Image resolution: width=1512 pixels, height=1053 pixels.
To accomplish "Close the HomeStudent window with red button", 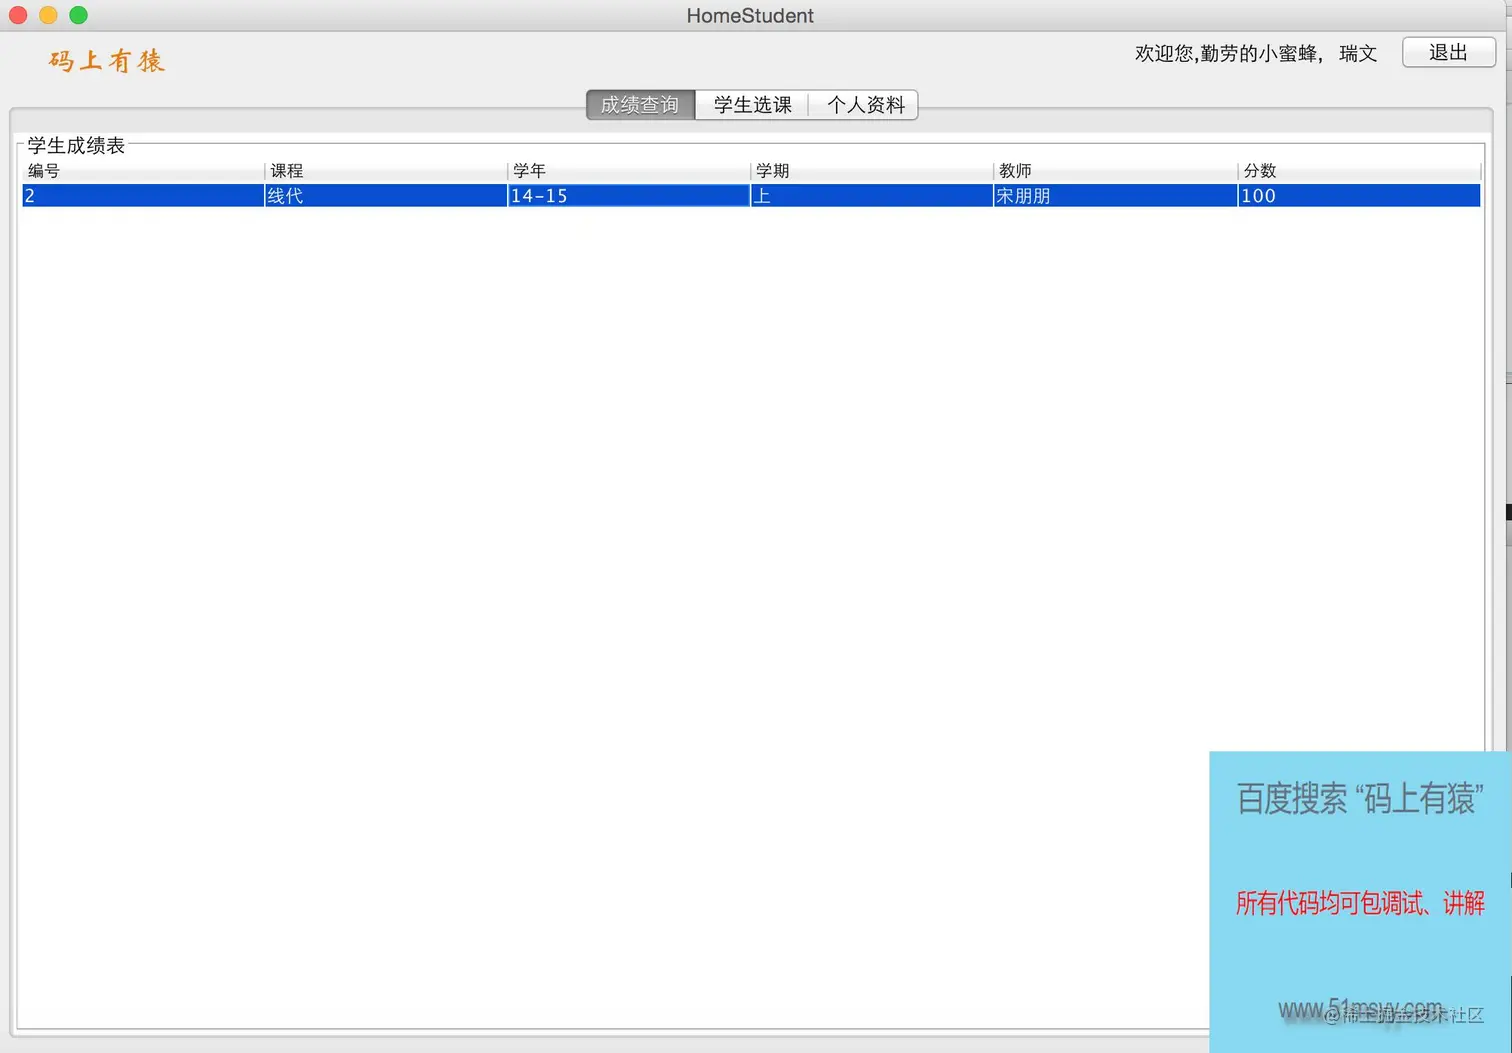I will pos(18,15).
